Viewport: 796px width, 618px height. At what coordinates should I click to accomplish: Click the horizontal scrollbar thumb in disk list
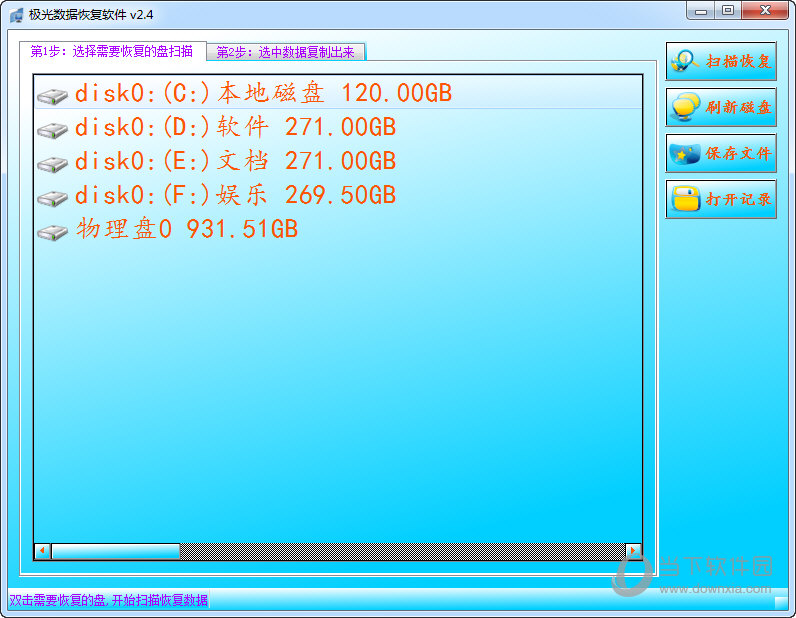pos(115,551)
